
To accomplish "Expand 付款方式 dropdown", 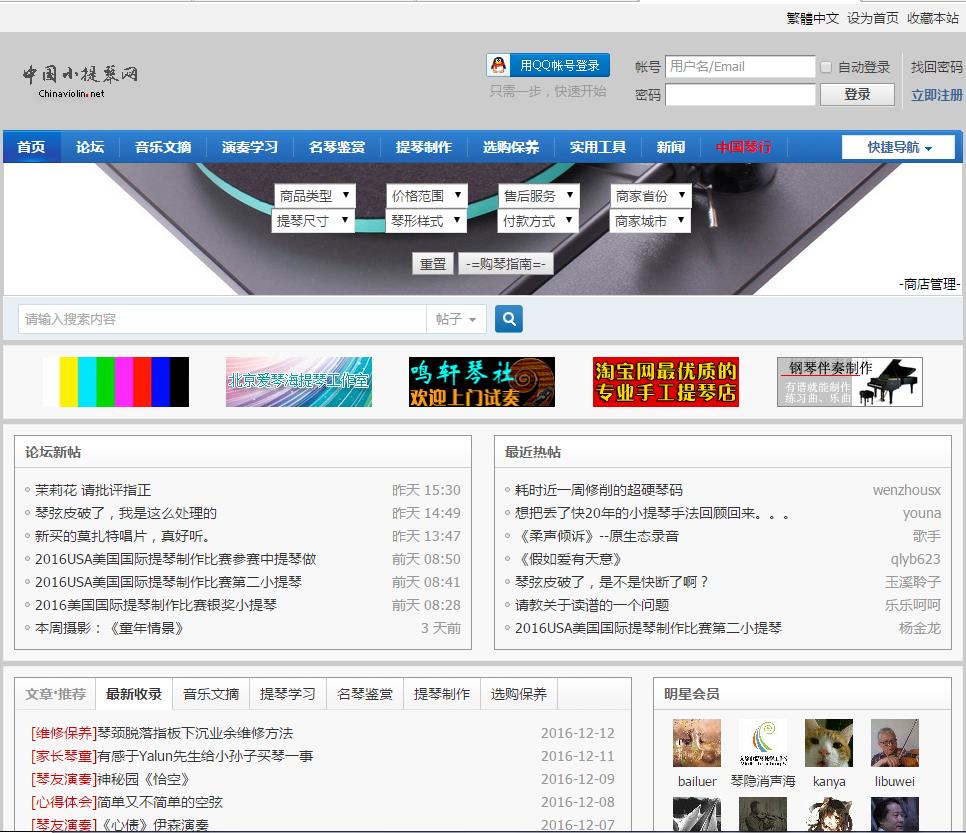I will point(538,221).
